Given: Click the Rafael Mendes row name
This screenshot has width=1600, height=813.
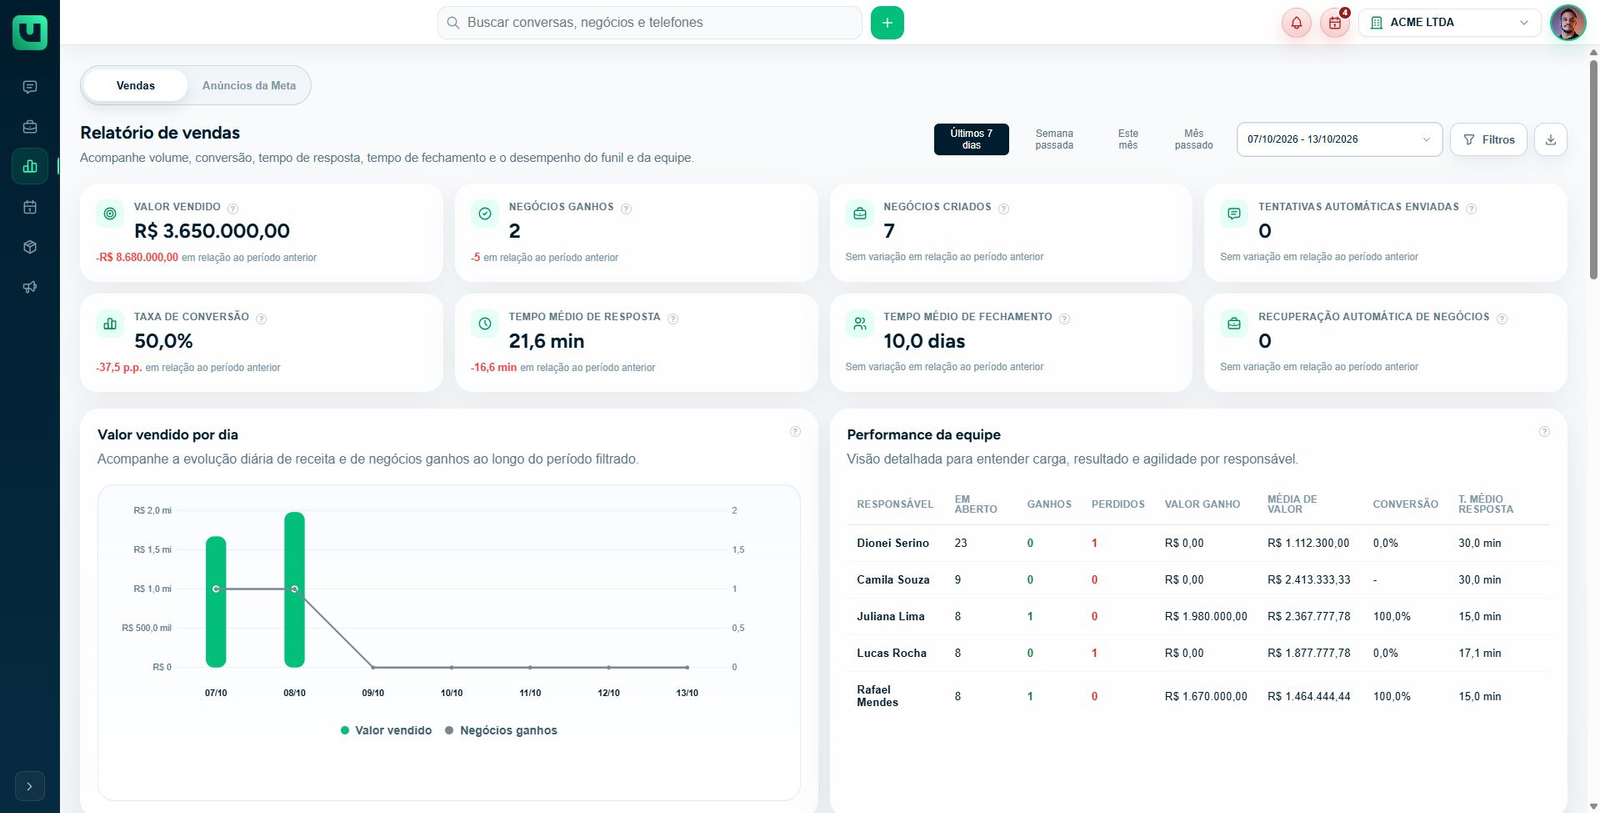Looking at the screenshot, I should coord(878,696).
